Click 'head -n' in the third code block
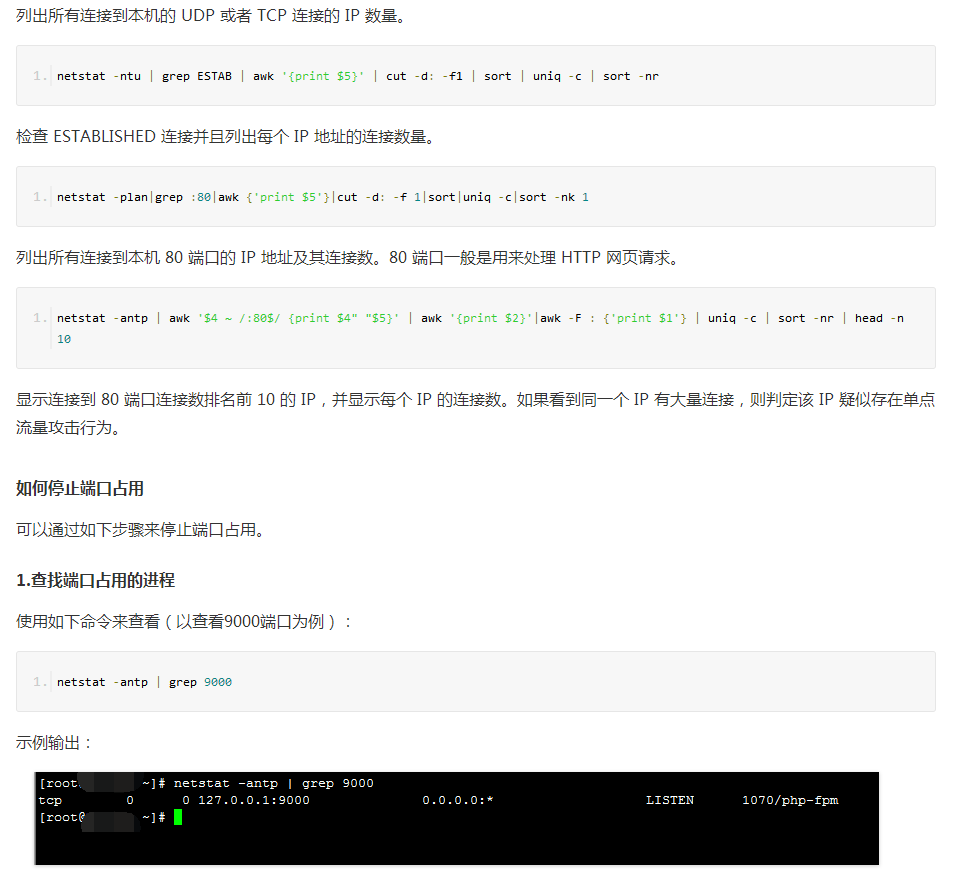 [879, 318]
